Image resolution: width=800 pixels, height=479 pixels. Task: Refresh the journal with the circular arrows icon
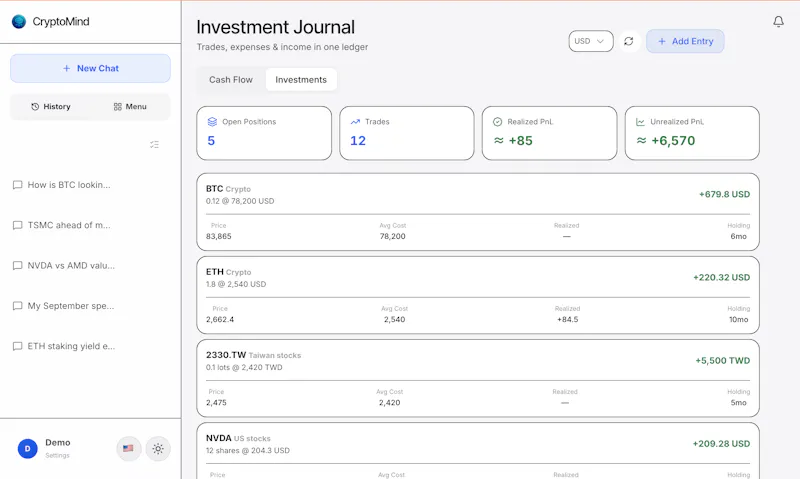coord(629,41)
